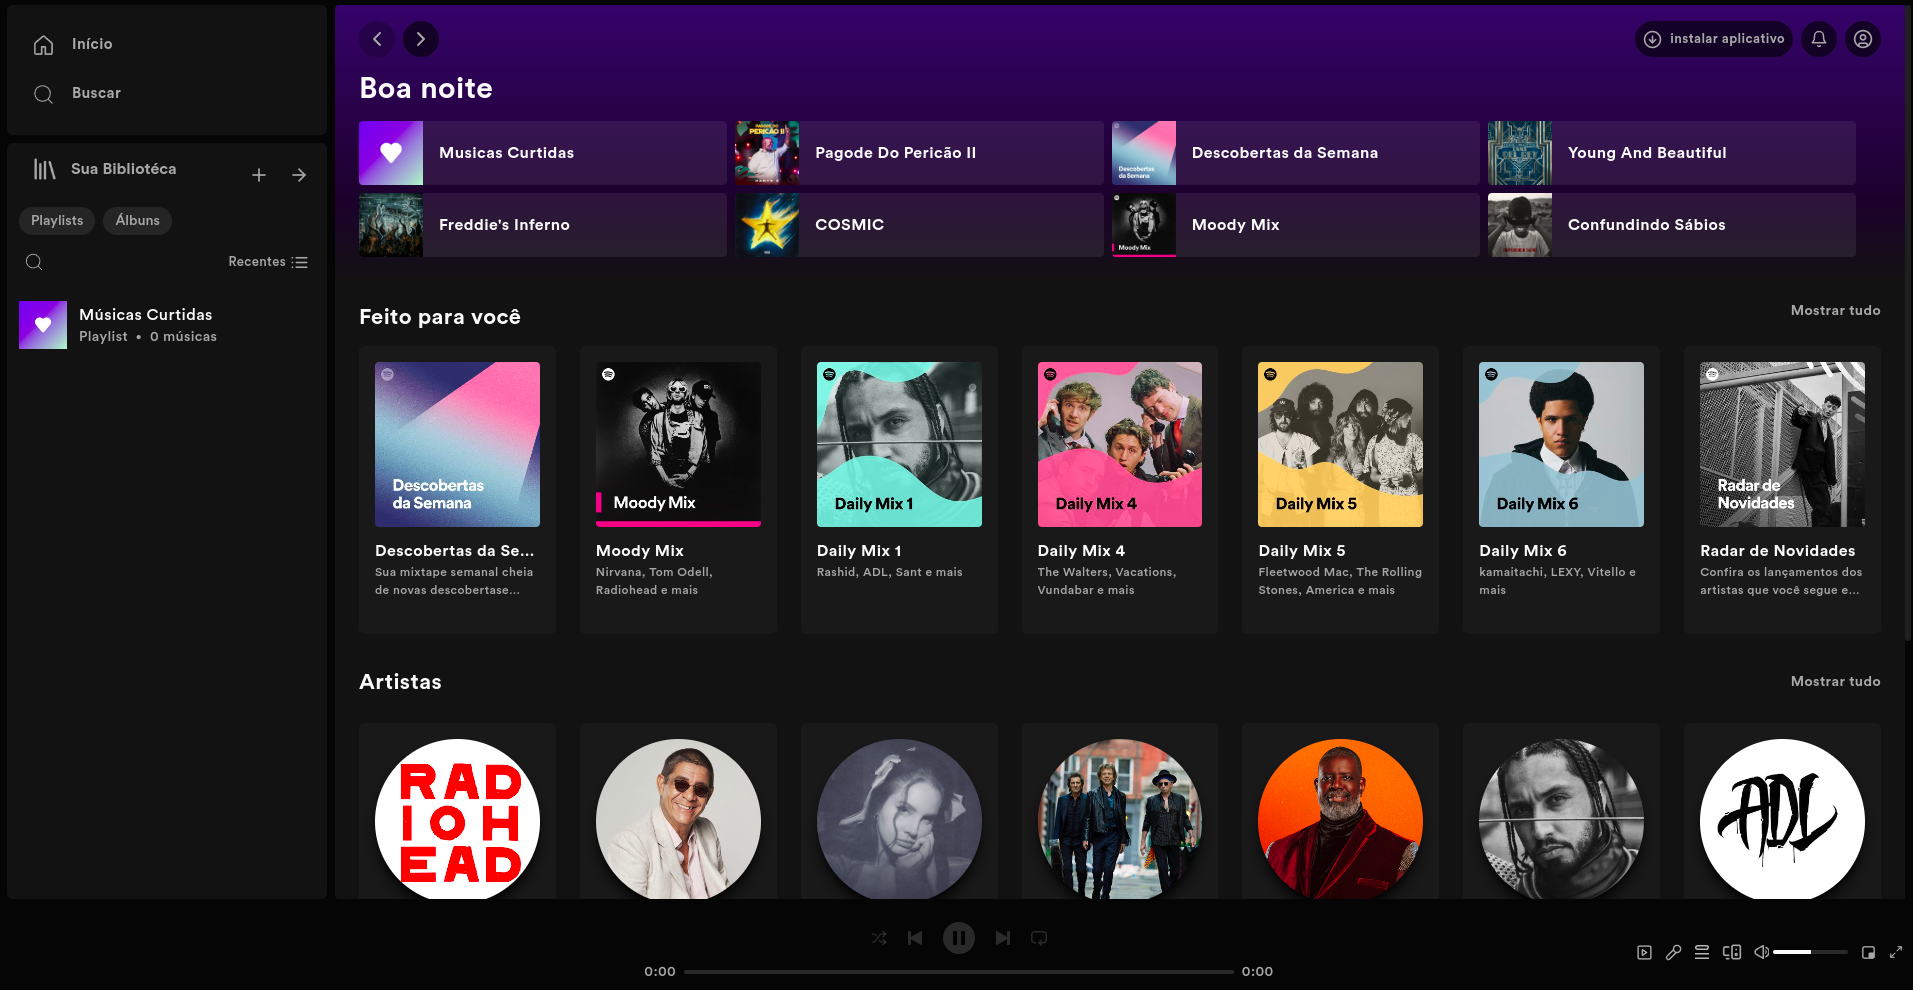Open Descobertas da Semana shortcut tile
Screen dimensions: 1913x990
[1296, 153]
